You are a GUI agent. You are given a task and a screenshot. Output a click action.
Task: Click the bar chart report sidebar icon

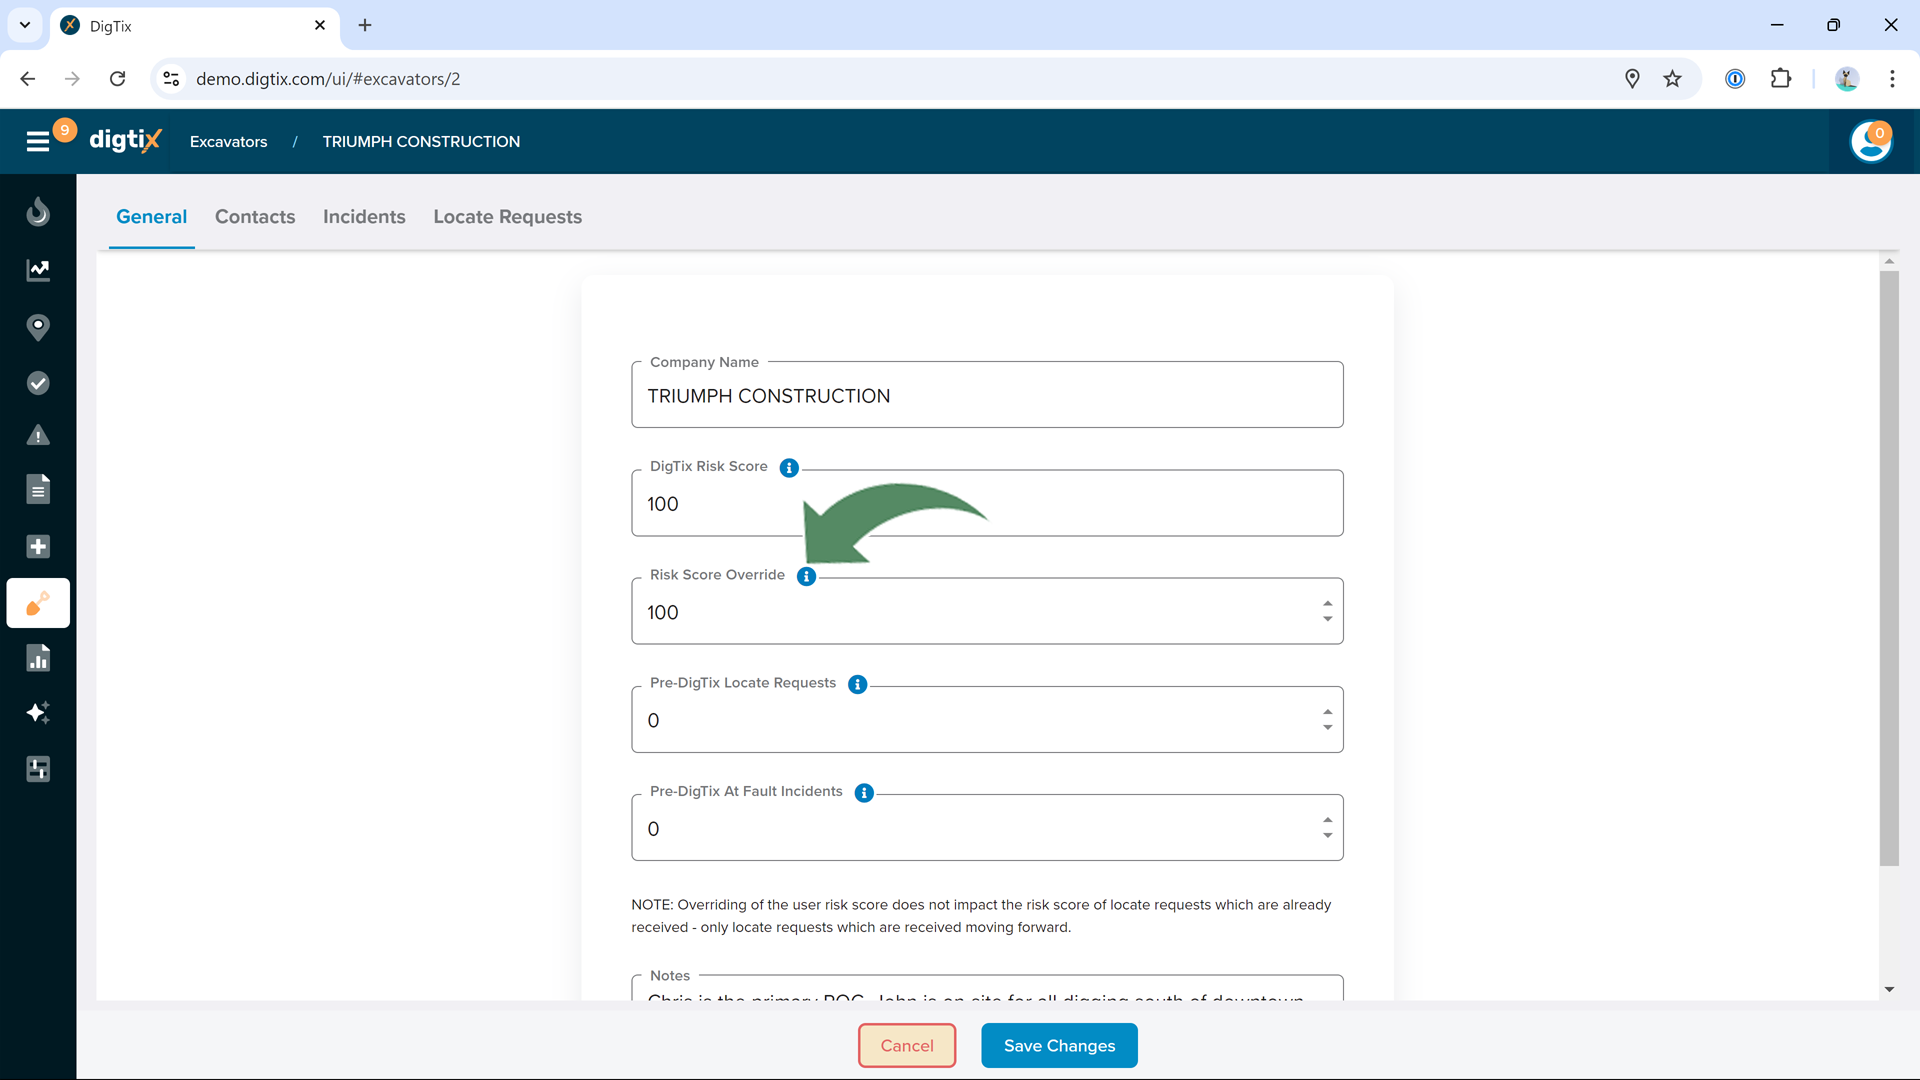38,658
